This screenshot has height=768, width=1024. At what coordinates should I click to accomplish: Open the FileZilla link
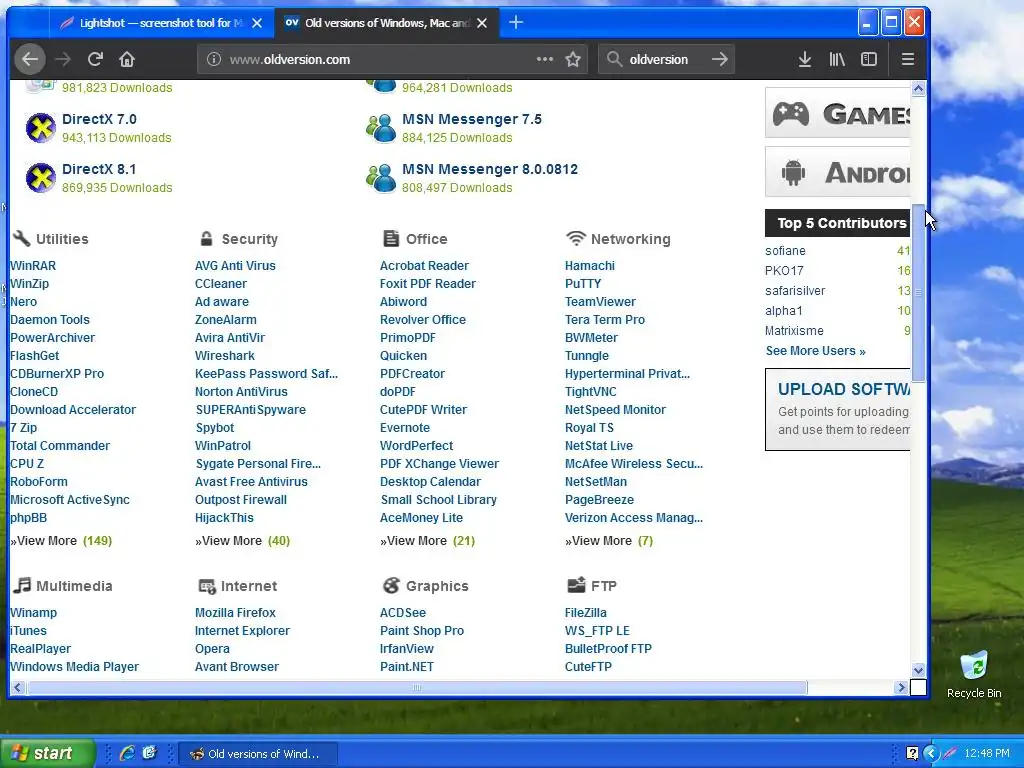[x=586, y=613]
